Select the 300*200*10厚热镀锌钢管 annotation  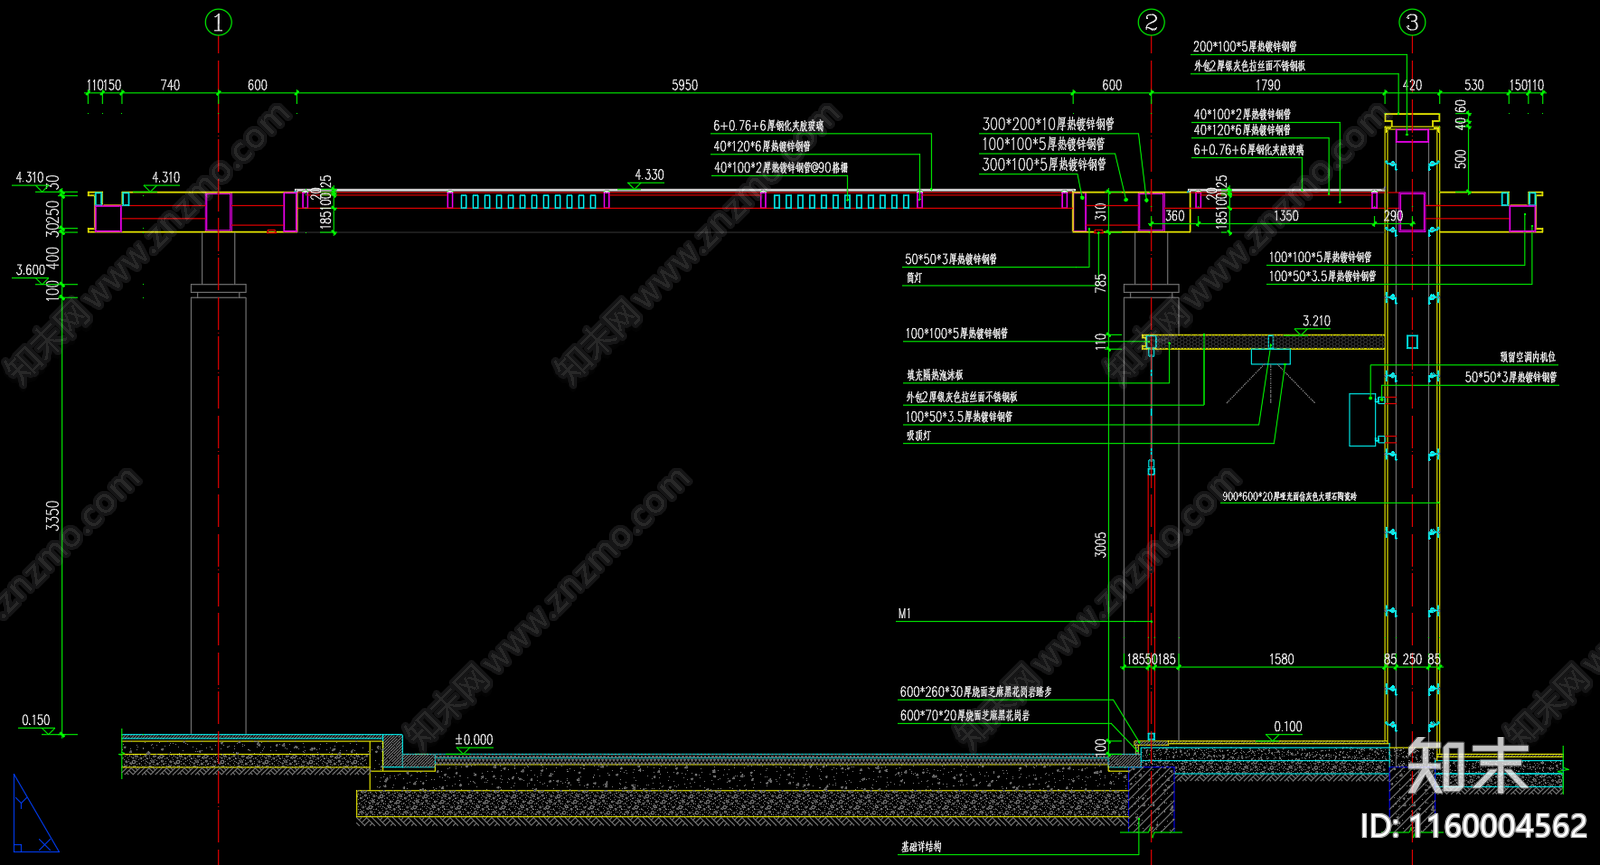pyautogui.click(x=1048, y=124)
